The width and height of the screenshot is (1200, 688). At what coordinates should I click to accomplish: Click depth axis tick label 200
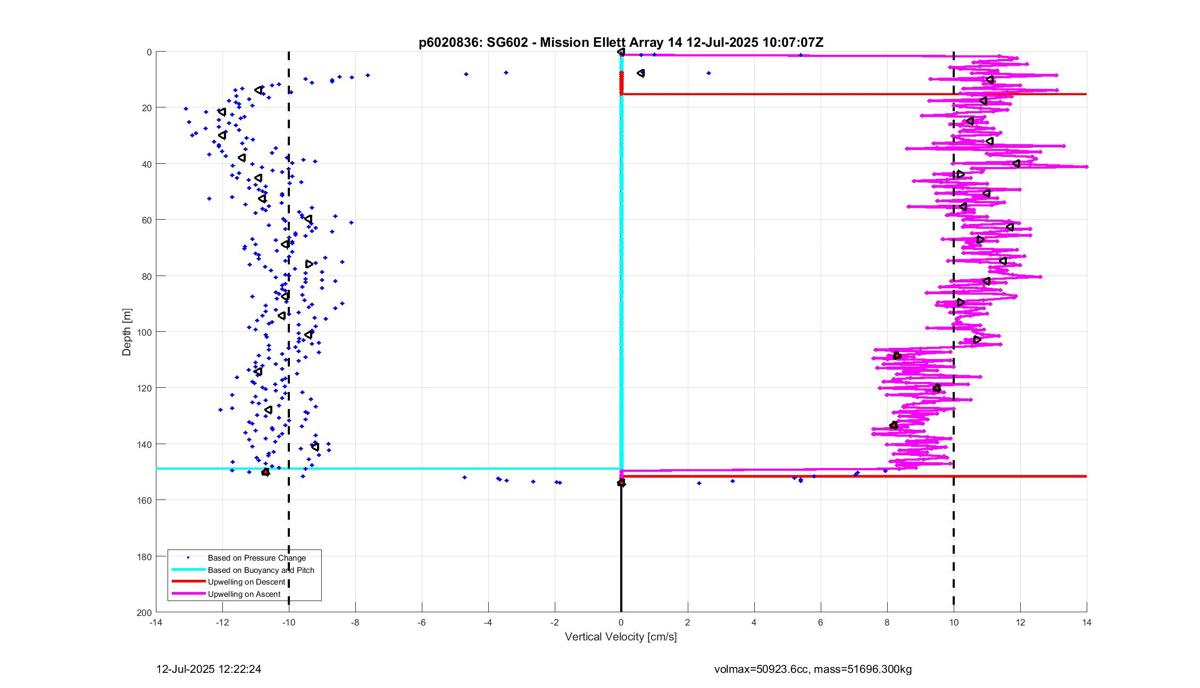click(142, 612)
